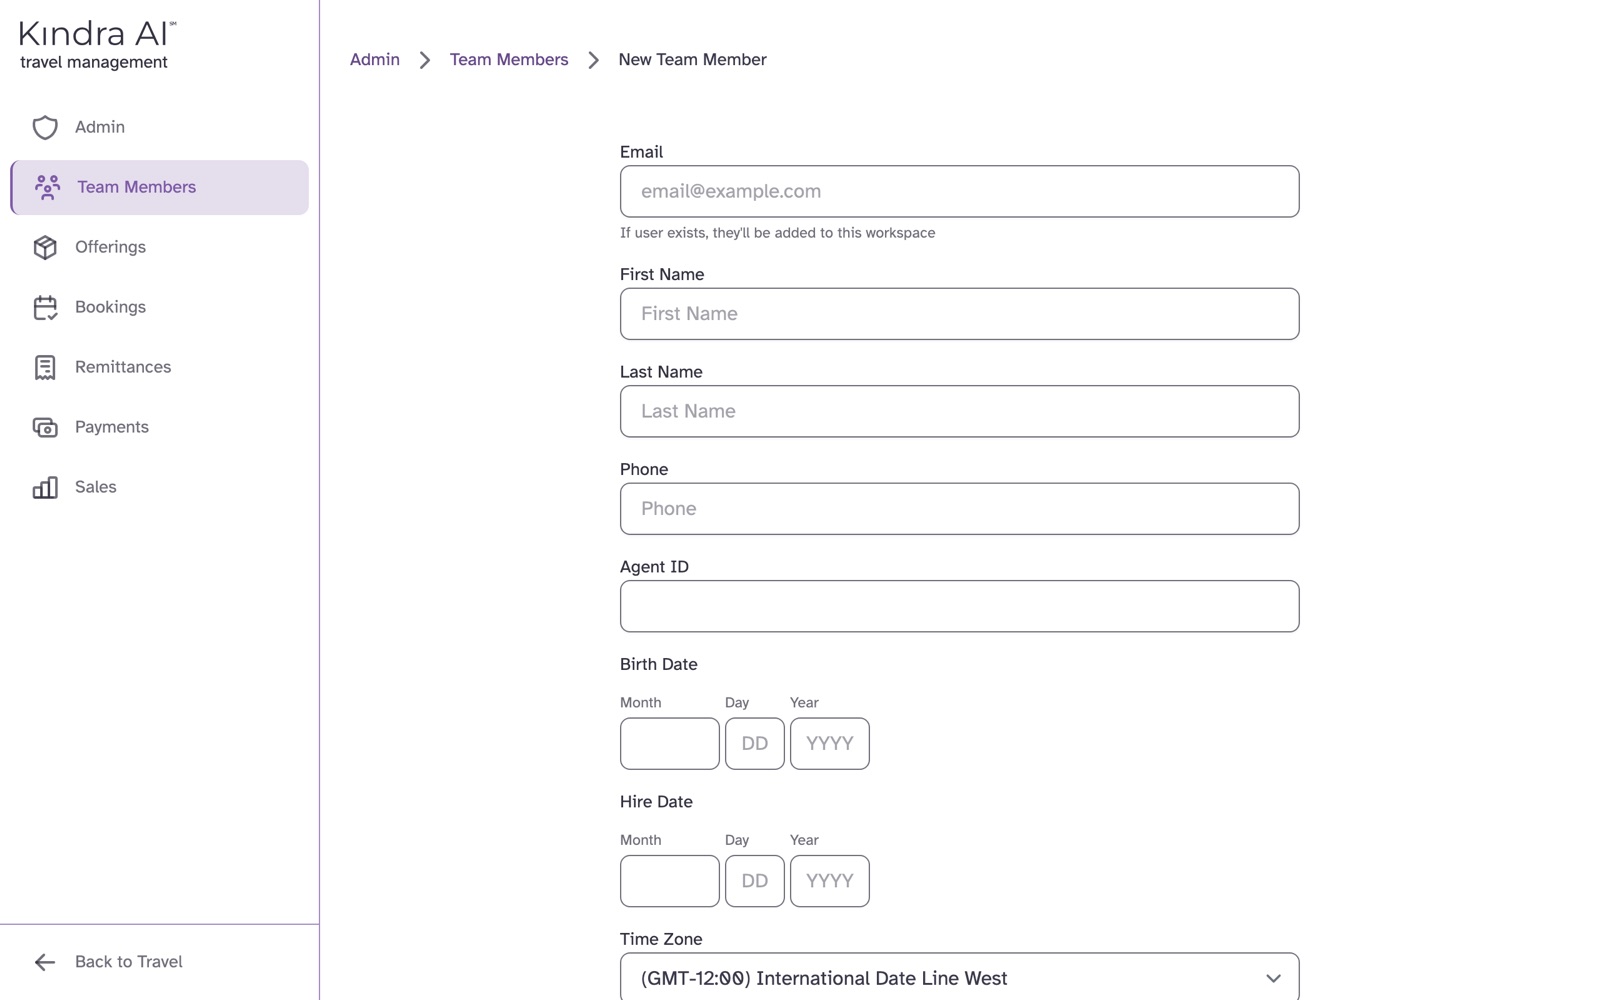
Task: Click the Birth Date Year field
Action: (x=829, y=743)
